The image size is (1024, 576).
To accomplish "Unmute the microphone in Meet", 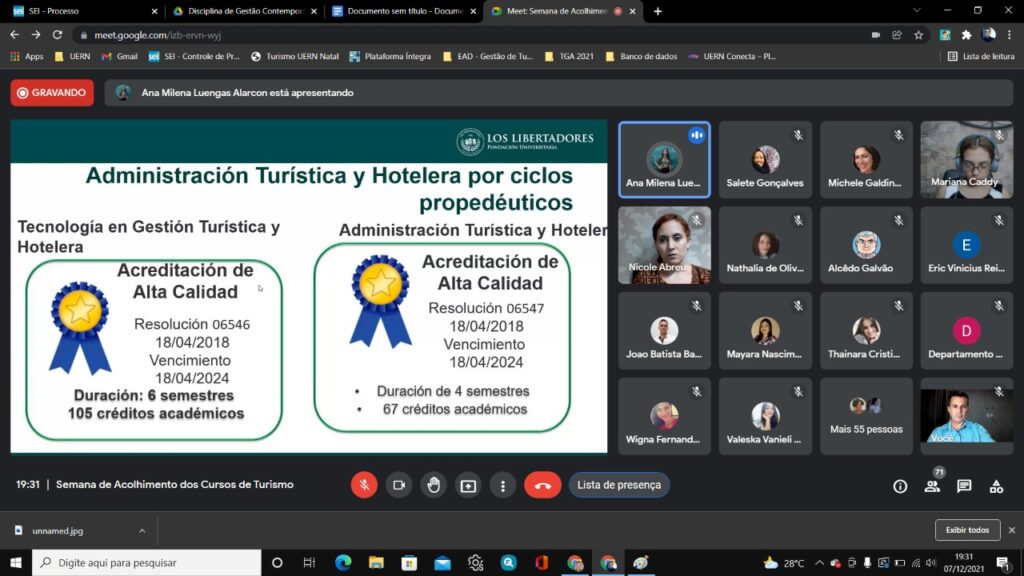I will click(x=364, y=485).
